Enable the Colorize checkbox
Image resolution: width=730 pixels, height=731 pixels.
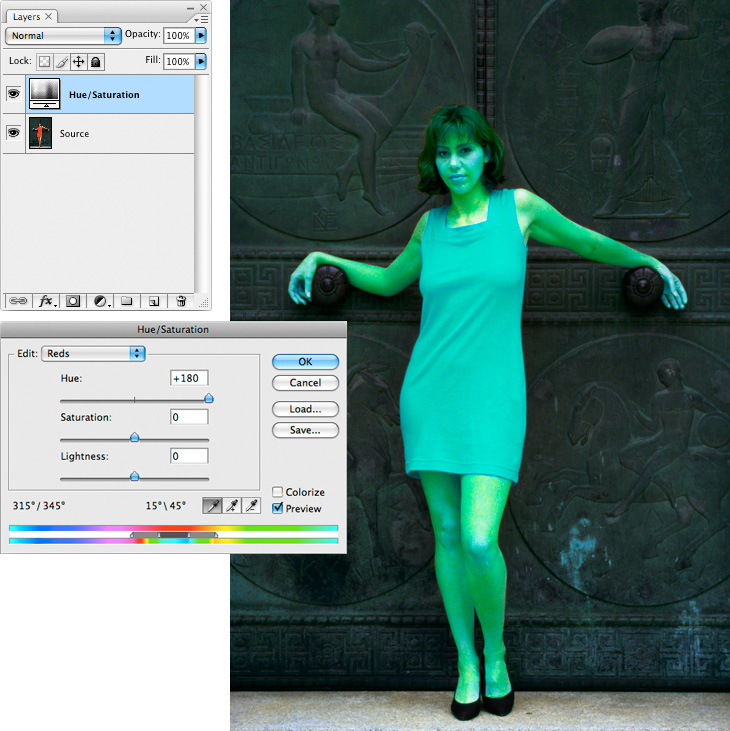pyautogui.click(x=278, y=492)
